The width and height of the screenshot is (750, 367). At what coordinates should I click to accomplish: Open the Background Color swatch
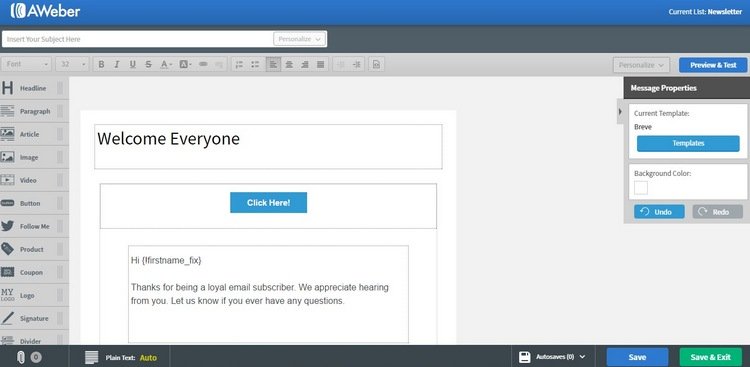[x=641, y=188]
